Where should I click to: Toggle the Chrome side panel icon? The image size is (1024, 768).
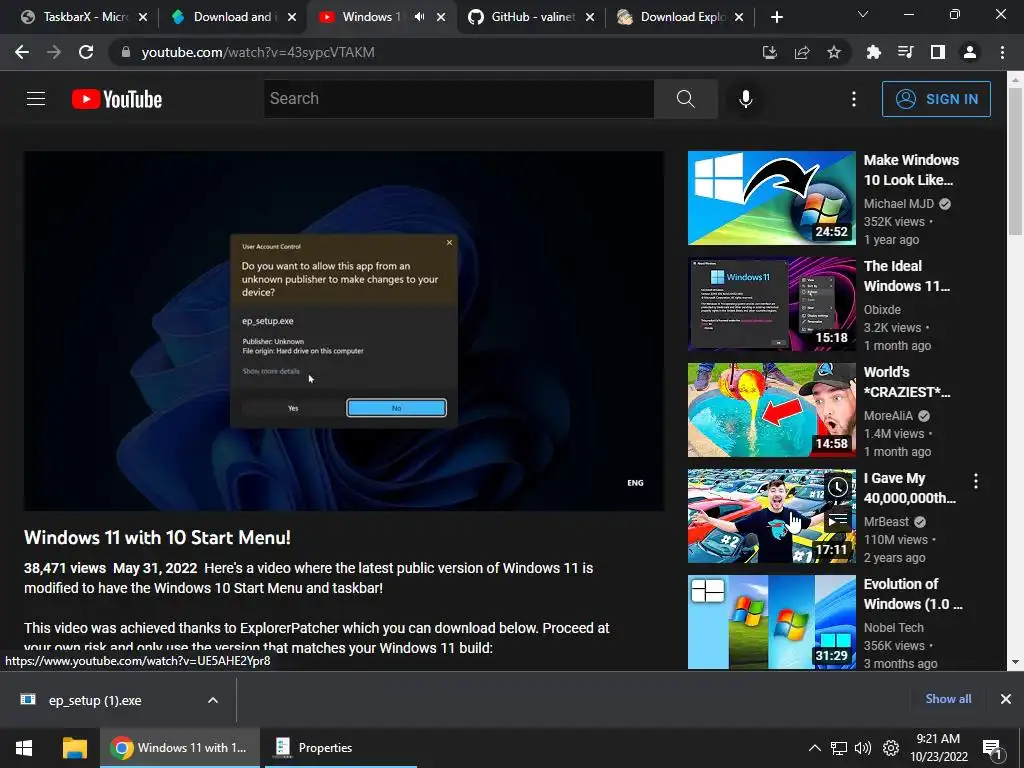coord(938,52)
